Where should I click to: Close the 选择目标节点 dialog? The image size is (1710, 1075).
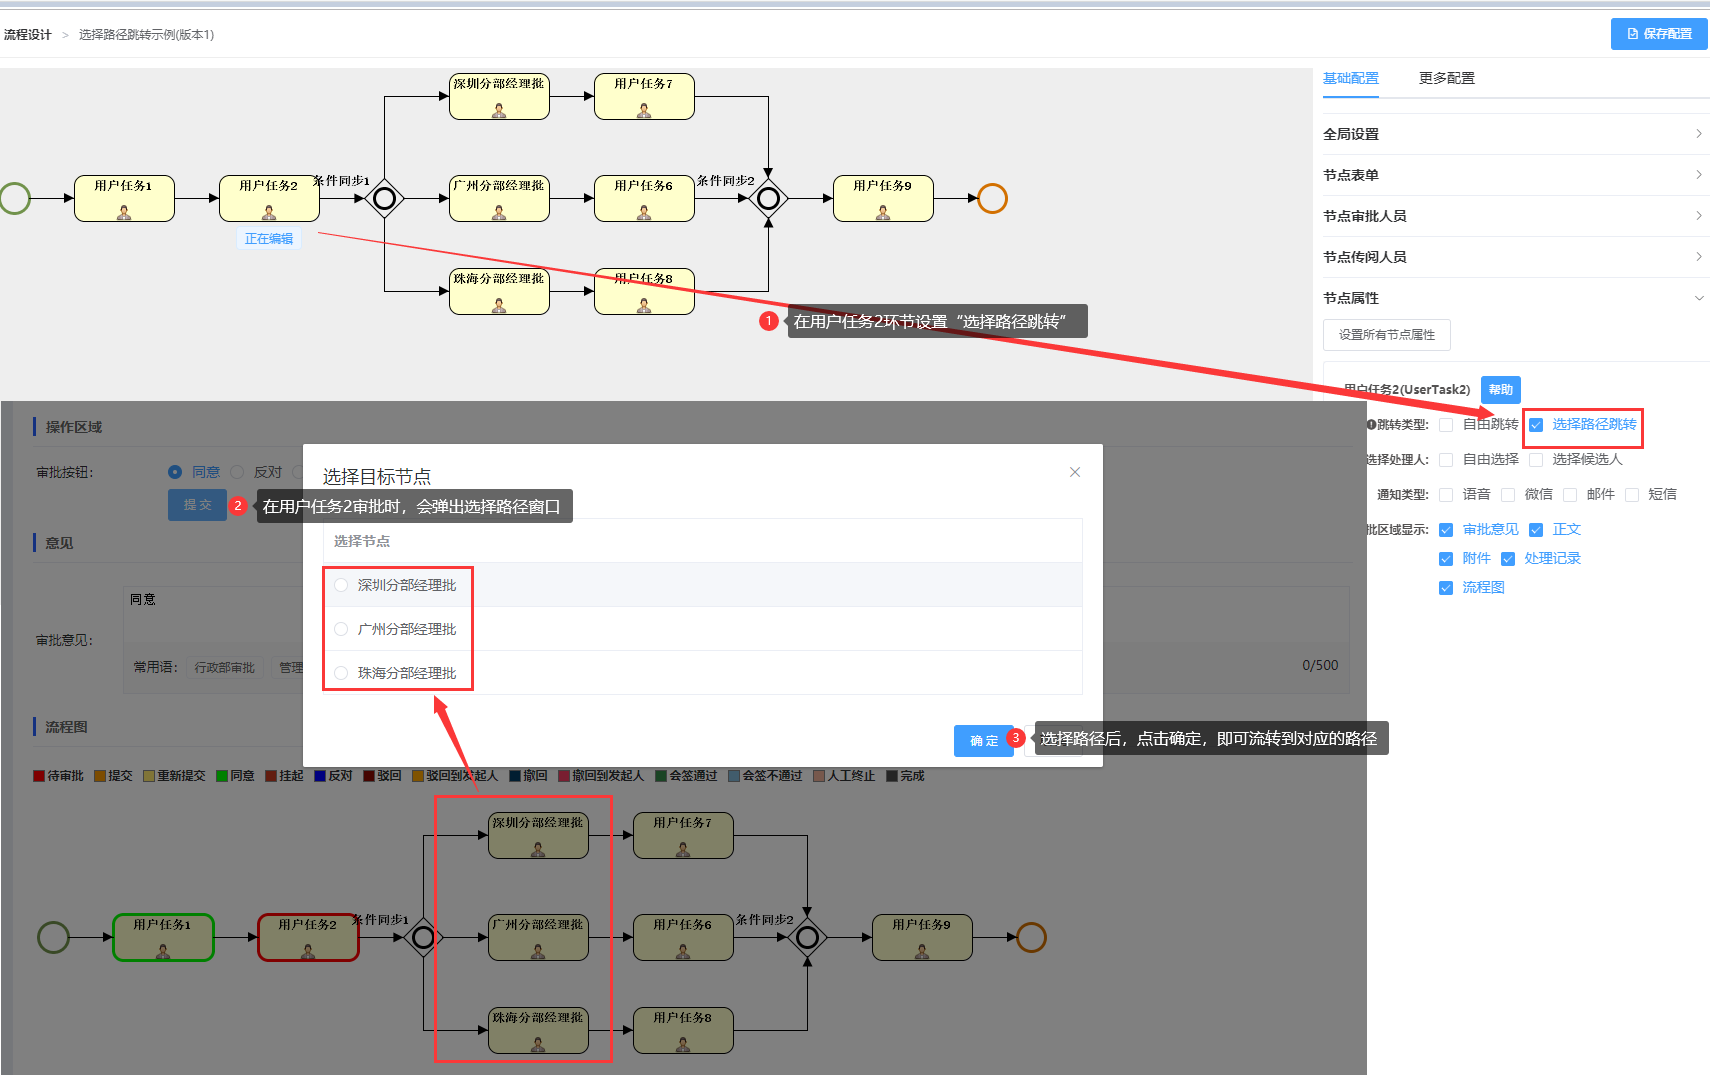click(1075, 472)
